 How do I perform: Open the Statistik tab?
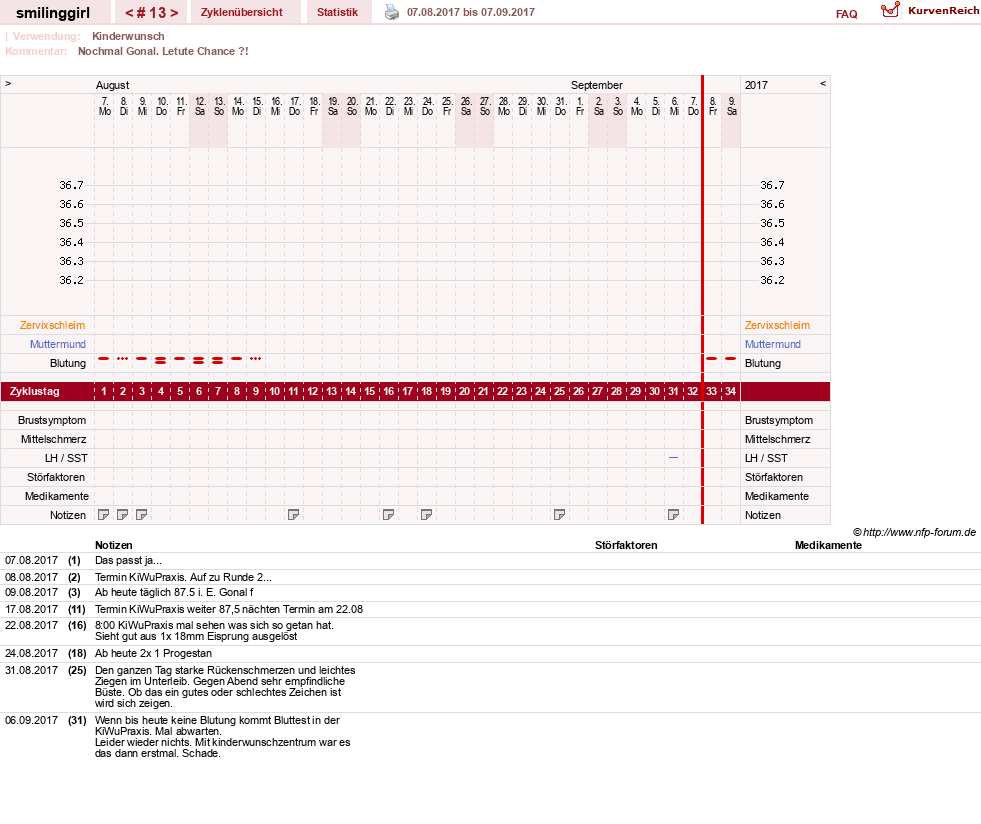(x=337, y=12)
